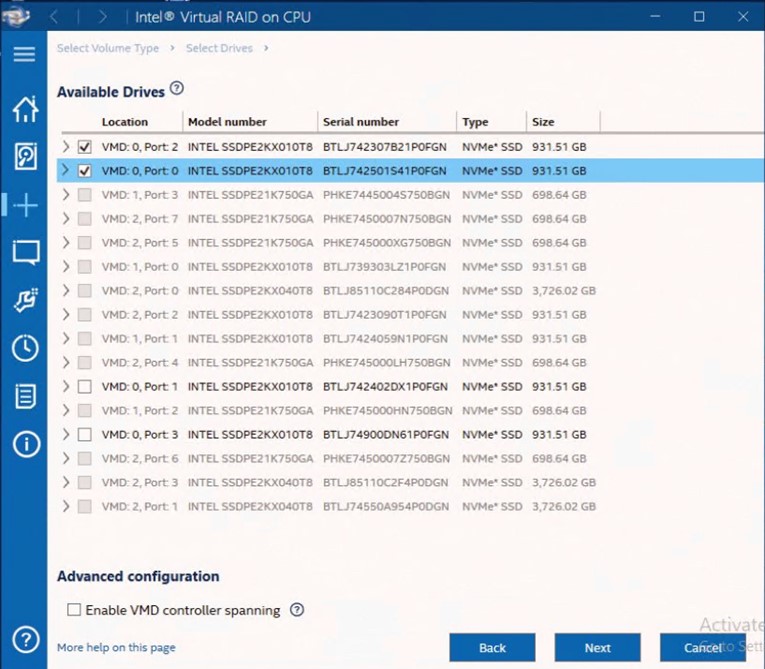The image size is (765, 669).
Task: Open the log document icon
Action: pos(25,396)
